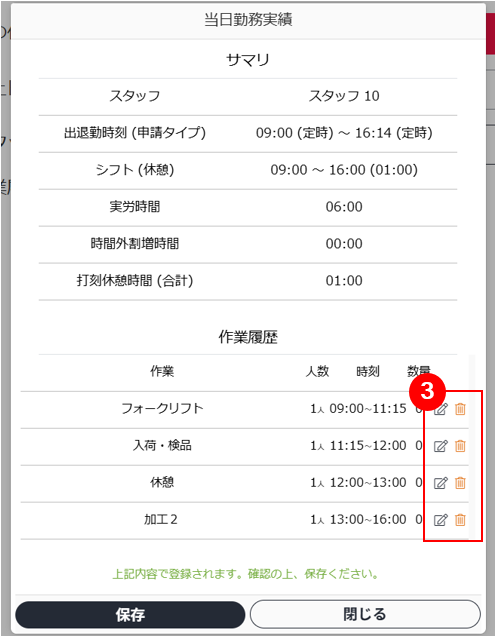Edit the 休憩 work record
This screenshot has height=636, width=496.
(x=441, y=483)
